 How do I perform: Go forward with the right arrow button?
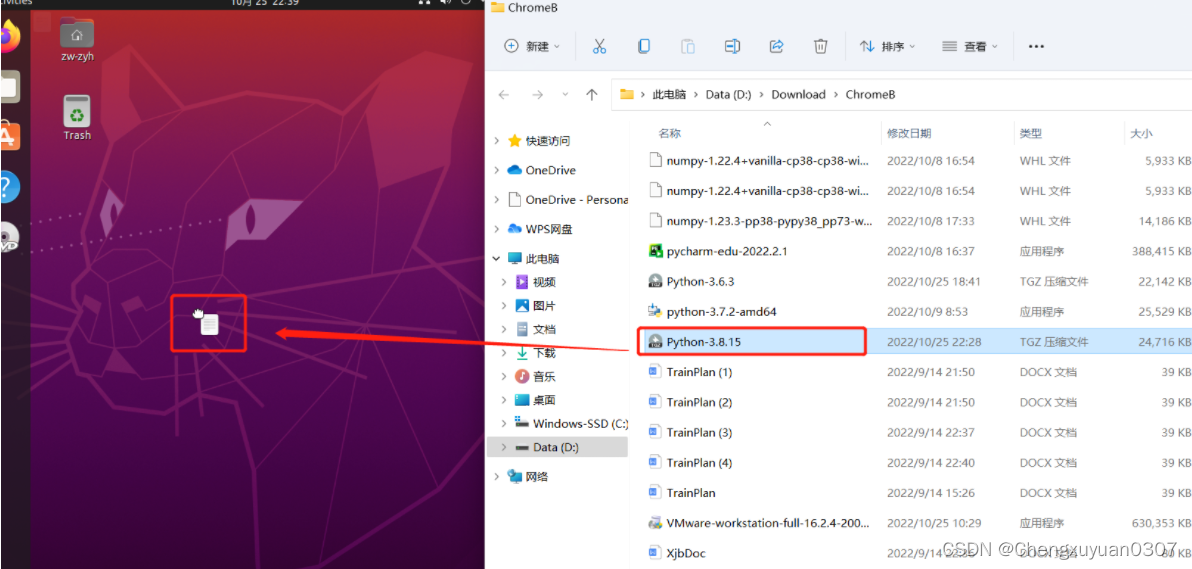pos(537,94)
